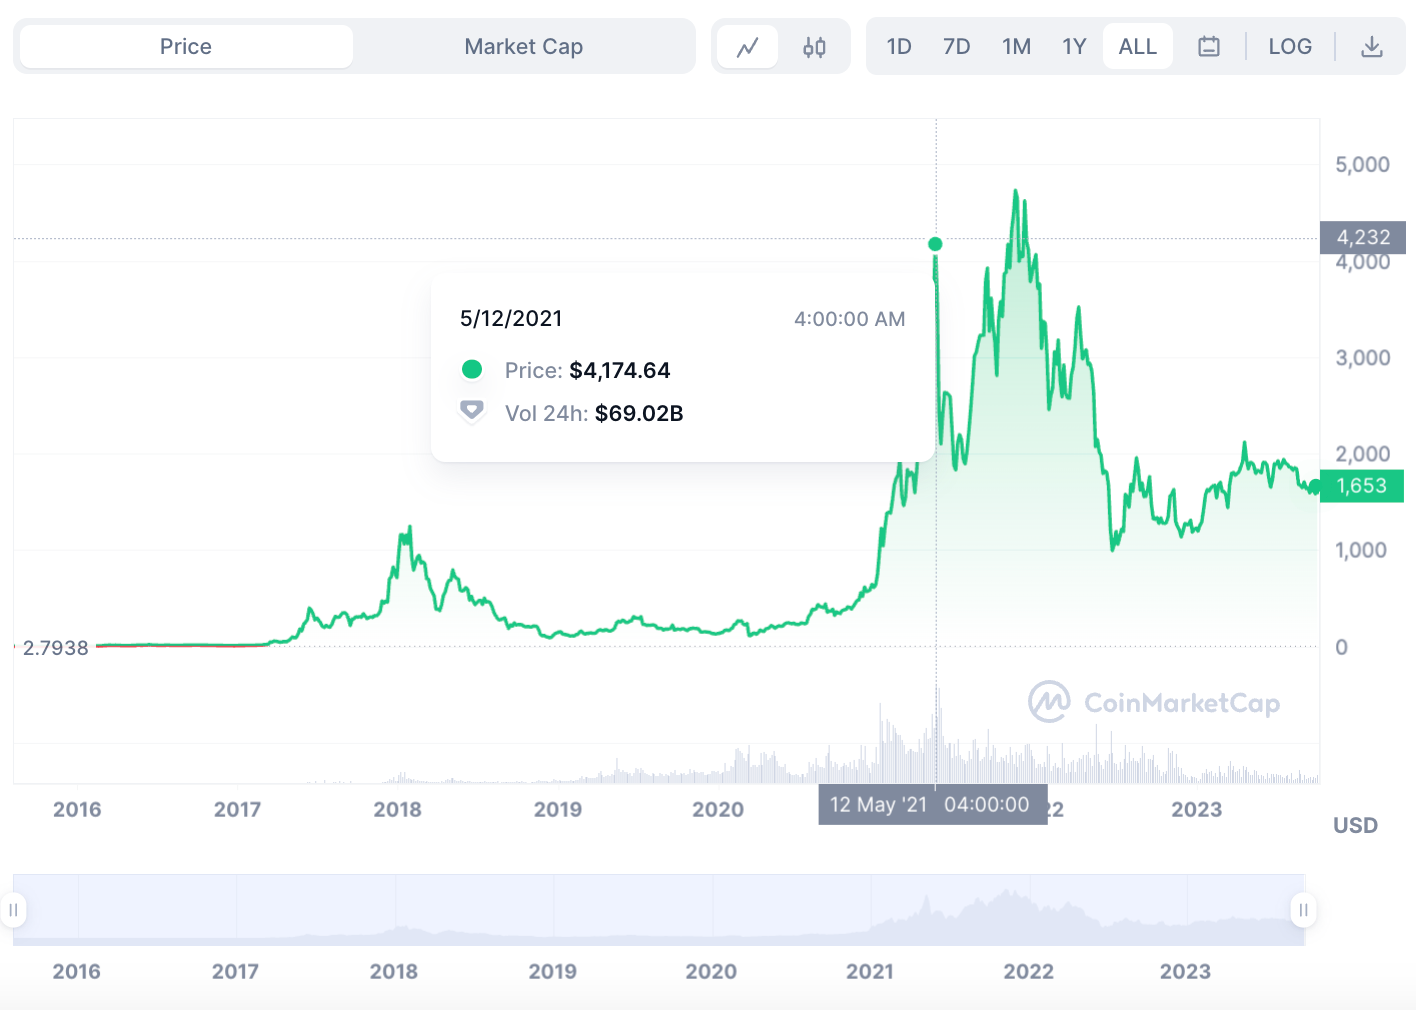Click 2021 in the range selector axis
The image size is (1416, 1010).
[870, 972]
